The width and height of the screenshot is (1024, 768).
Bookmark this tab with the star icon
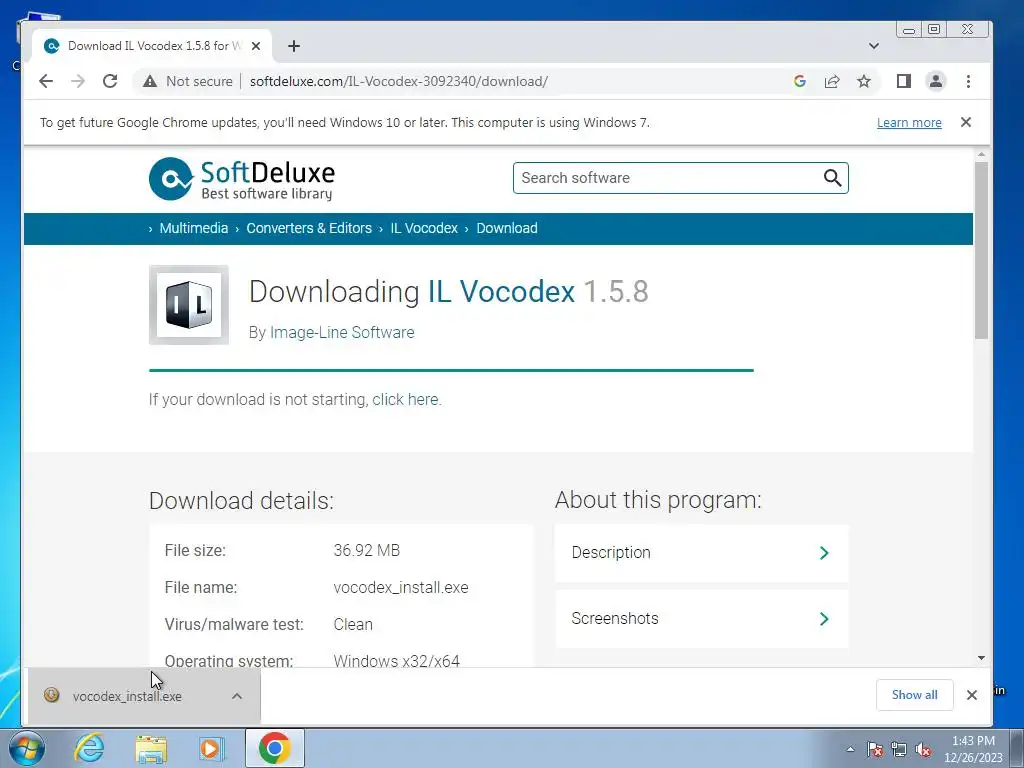click(863, 81)
